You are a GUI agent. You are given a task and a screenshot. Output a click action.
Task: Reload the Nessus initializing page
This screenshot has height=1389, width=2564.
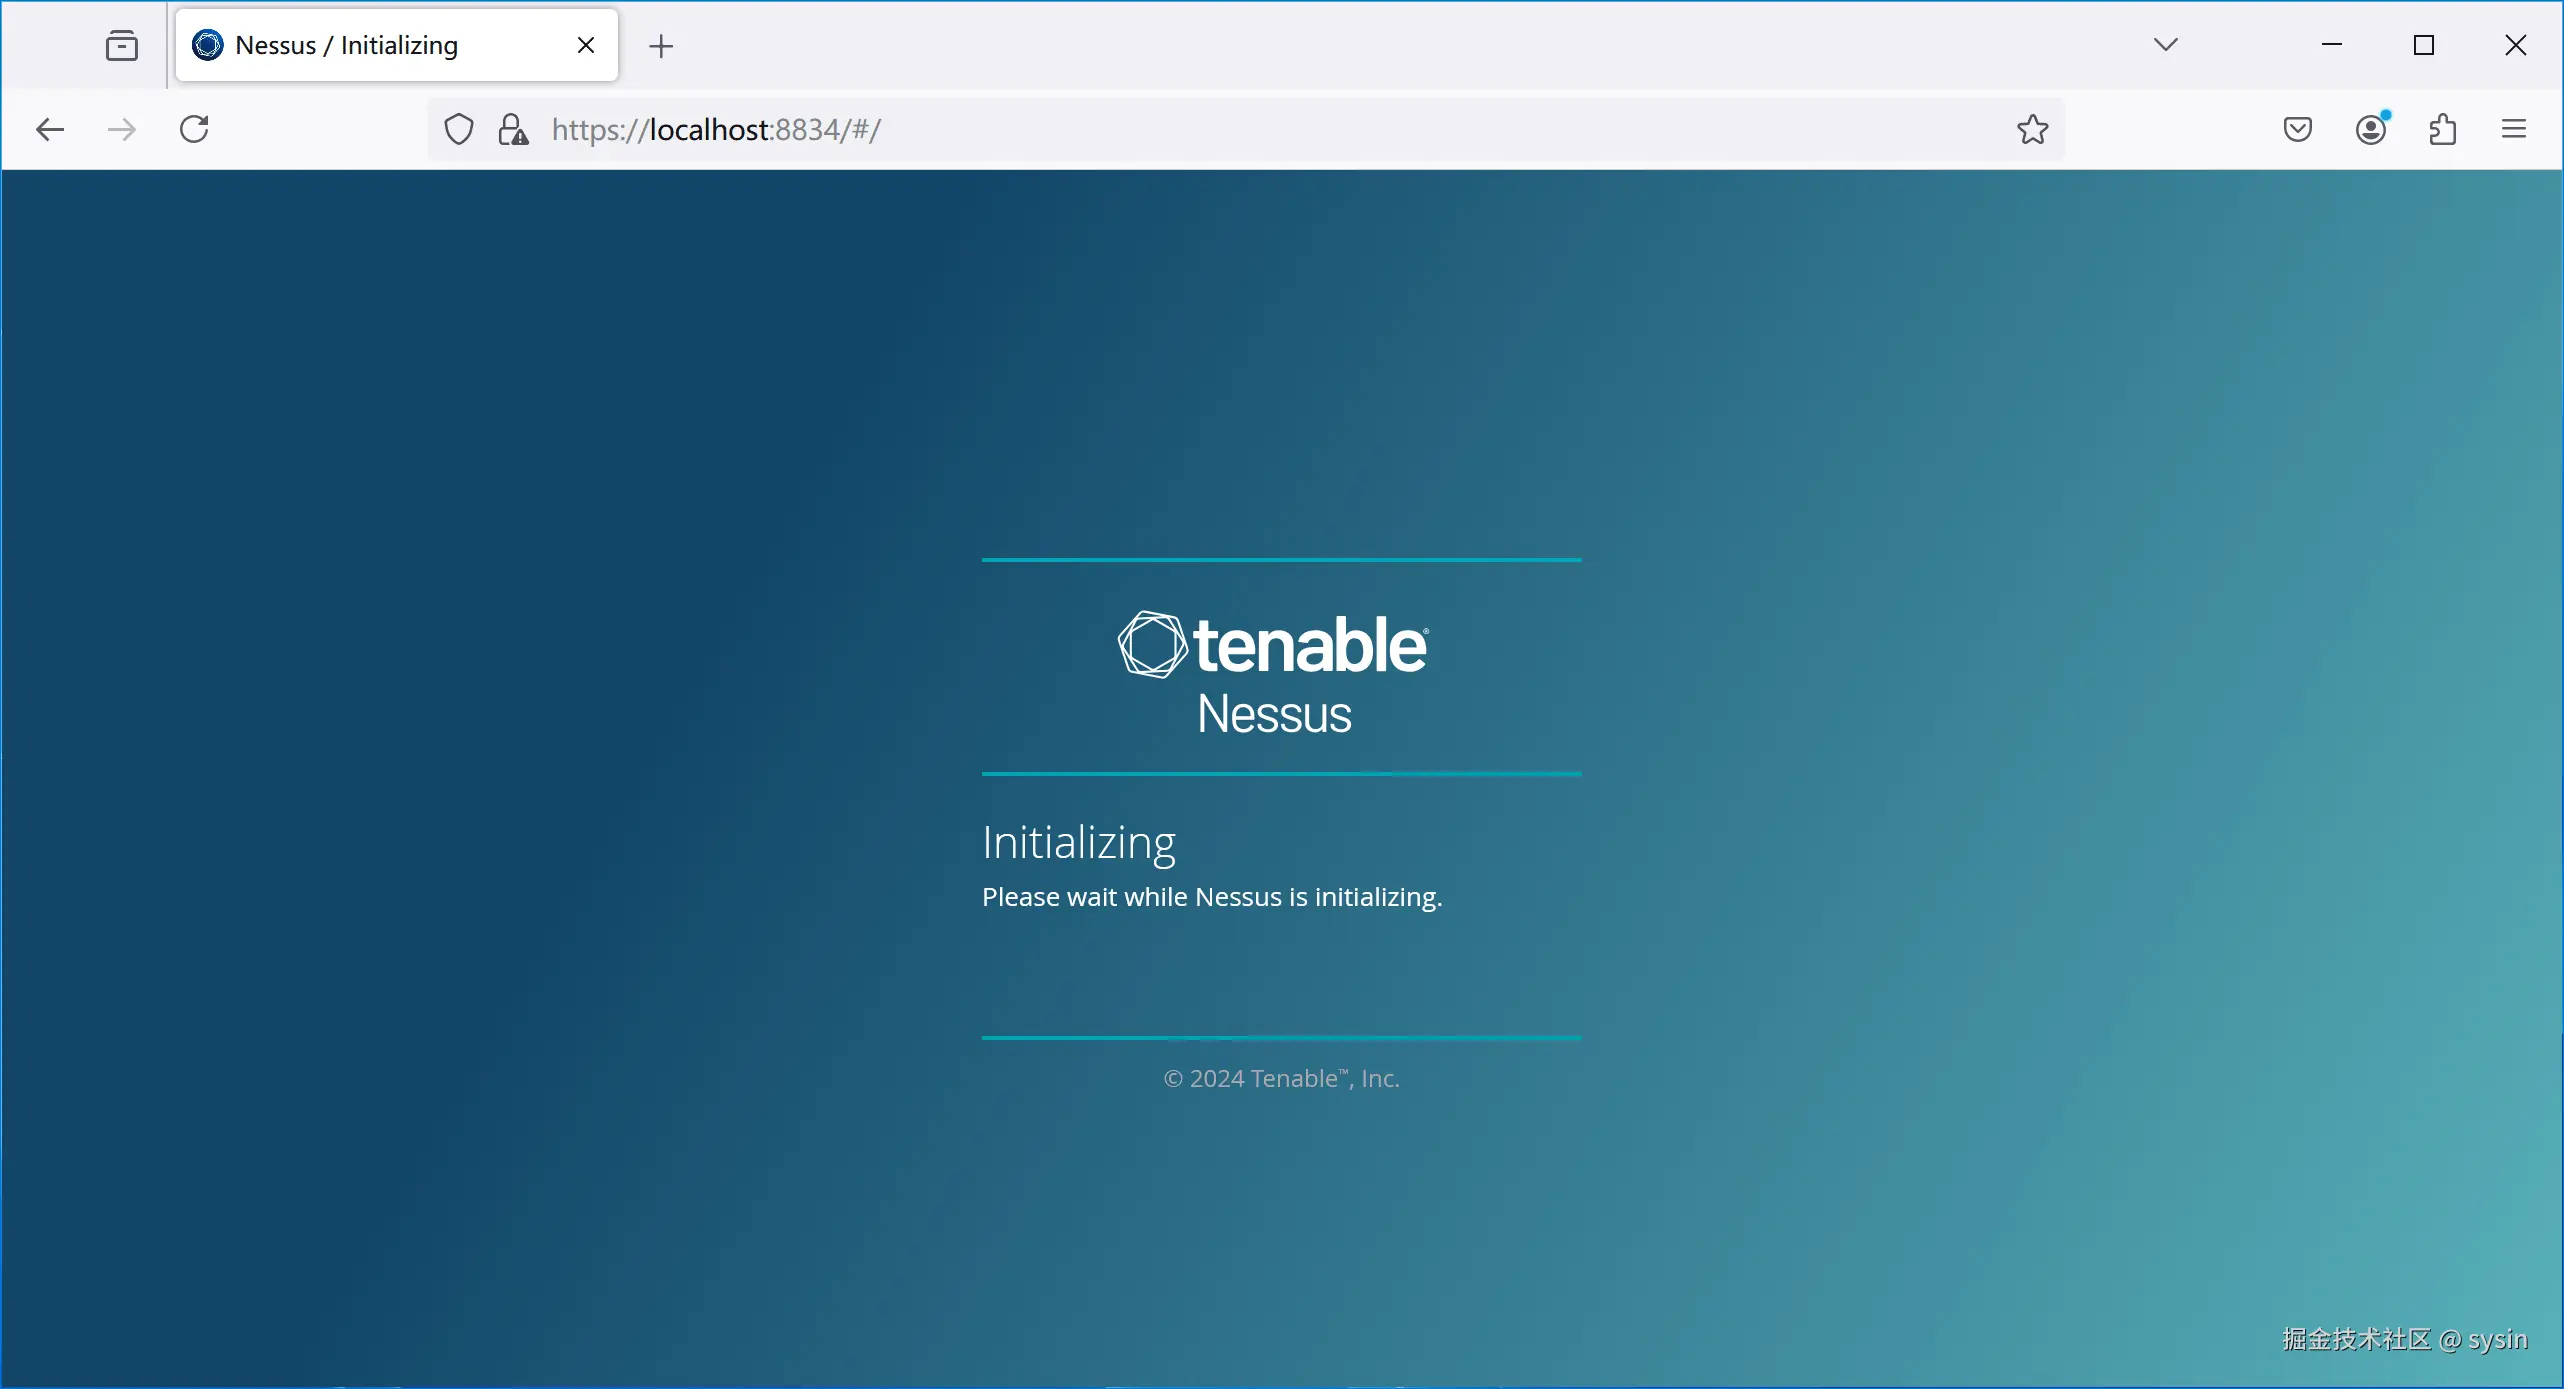(x=193, y=128)
